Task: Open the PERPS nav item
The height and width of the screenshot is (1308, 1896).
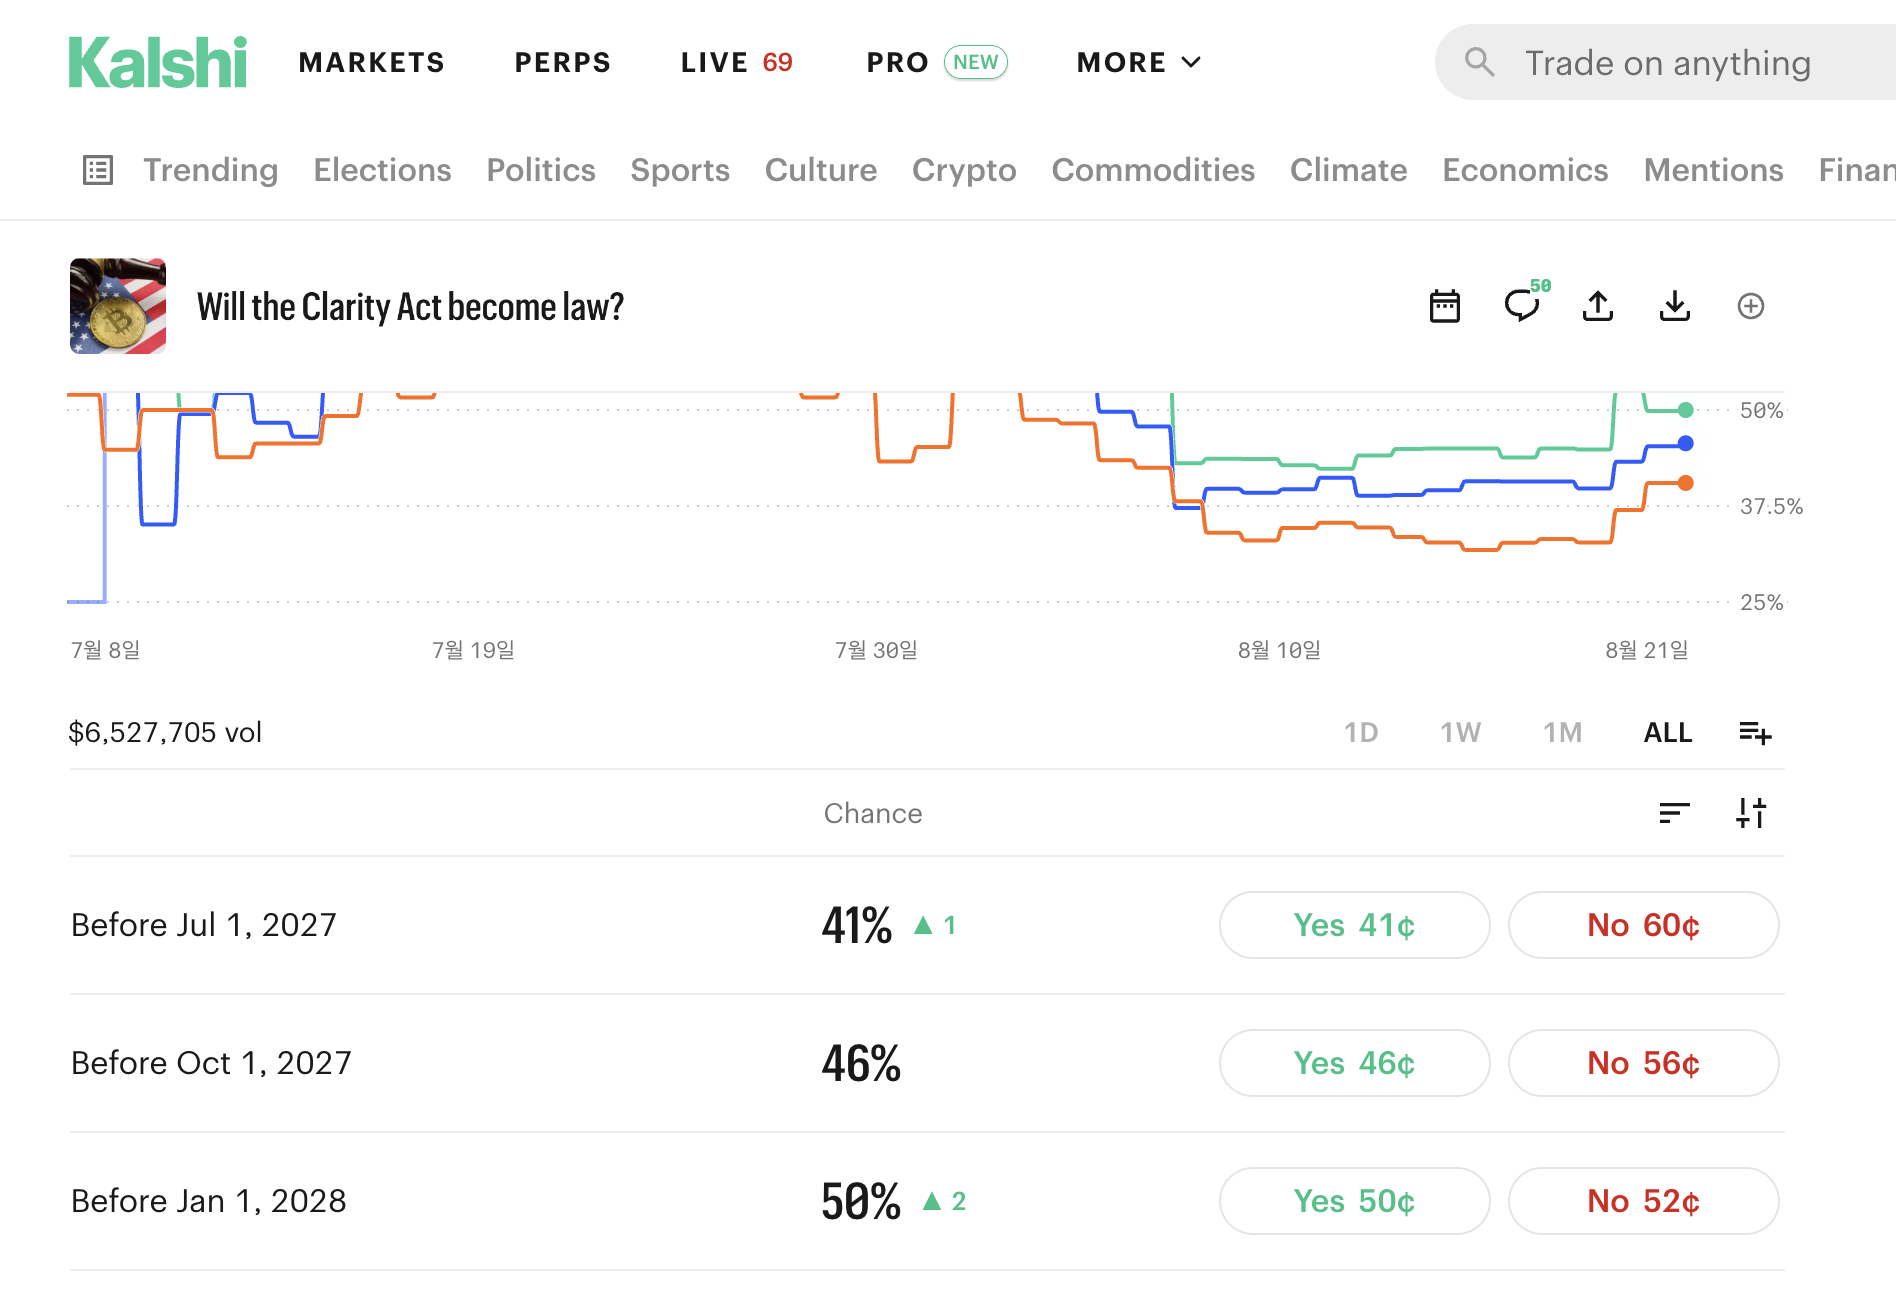Action: tap(563, 62)
